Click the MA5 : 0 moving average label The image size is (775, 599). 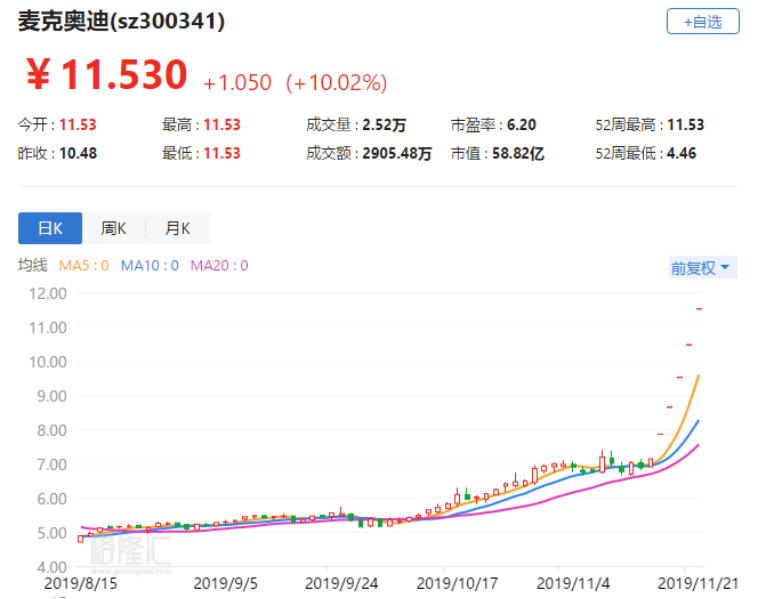(x=84, y=265)
